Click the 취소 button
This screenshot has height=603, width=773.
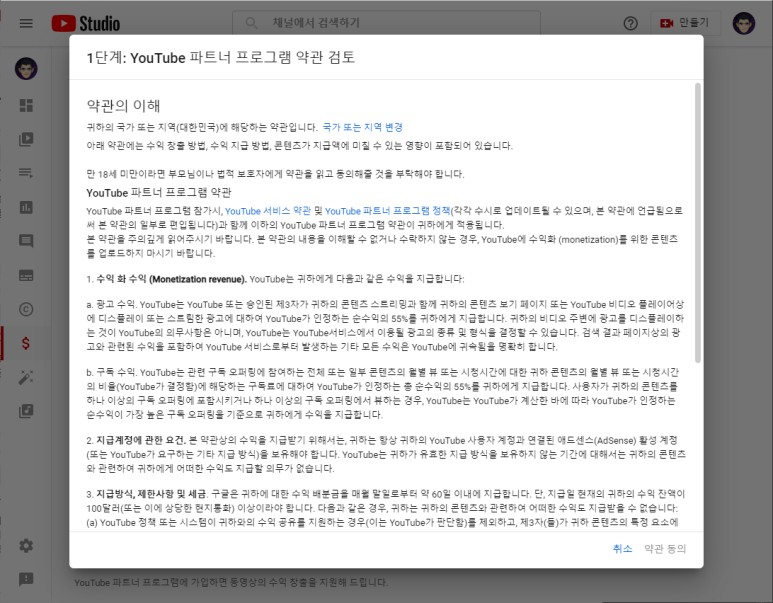(622, 549)
